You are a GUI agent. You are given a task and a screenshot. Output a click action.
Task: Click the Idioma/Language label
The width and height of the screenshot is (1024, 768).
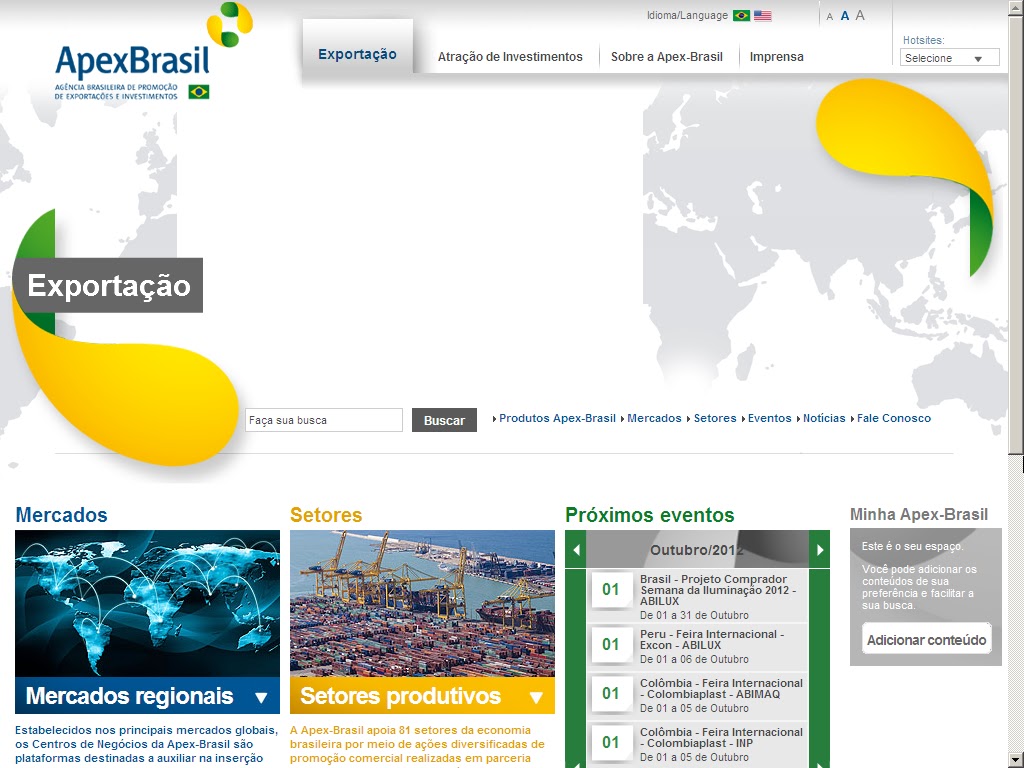[x=687, y=15]
